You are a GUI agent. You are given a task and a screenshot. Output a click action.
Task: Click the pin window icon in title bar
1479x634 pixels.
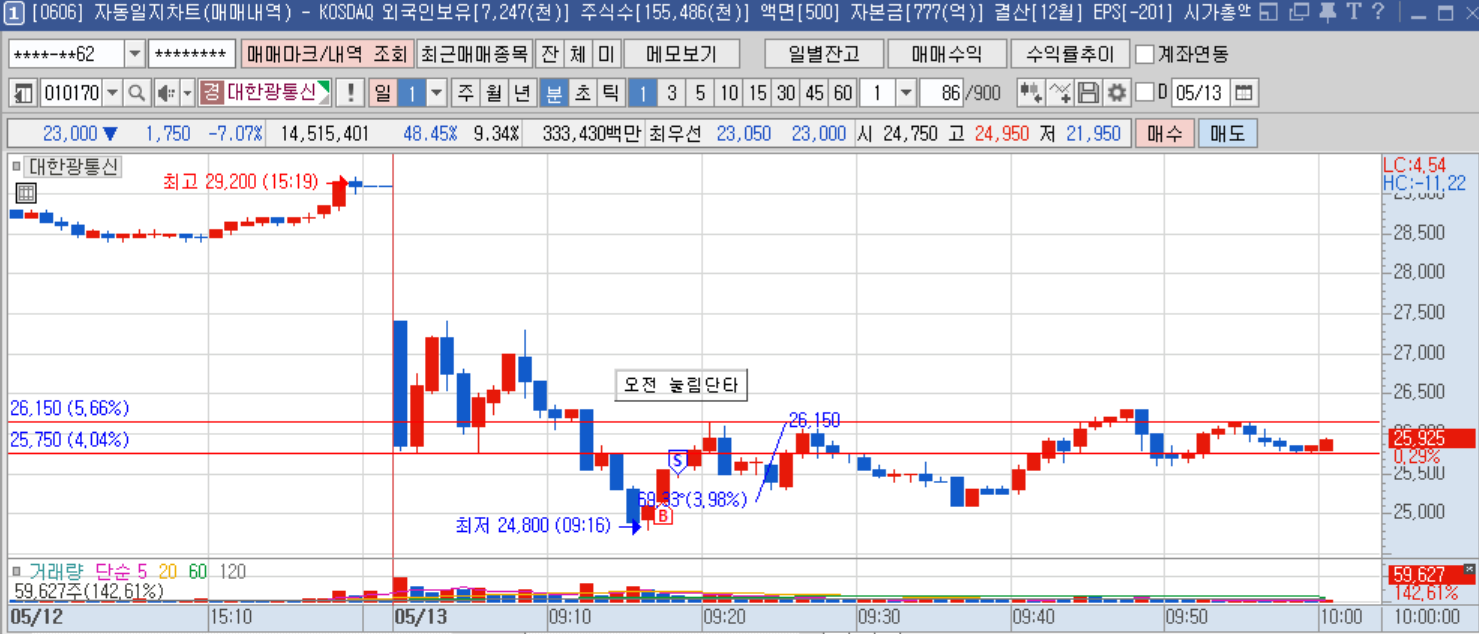(x=1328, y=13)
